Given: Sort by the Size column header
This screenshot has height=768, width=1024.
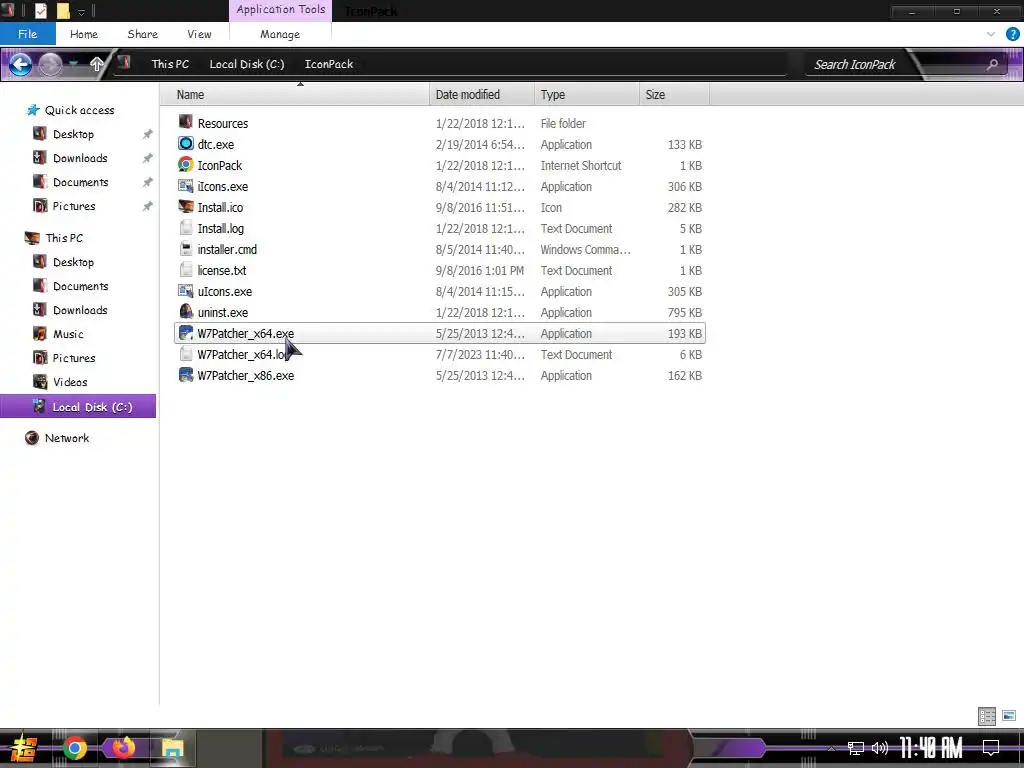Looking at the screenshot, I should (674, 95).
